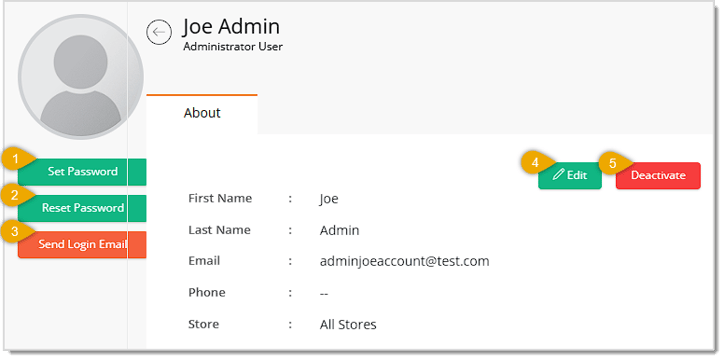Click the user avatar placeholder image
The height and width of the screenshot is (360, 724).
(x=81, y=77)
